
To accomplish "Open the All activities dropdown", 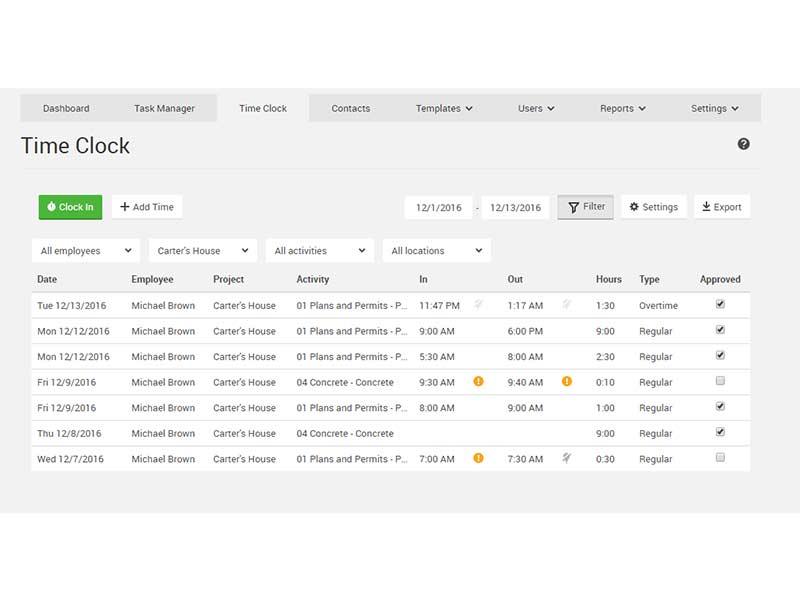I will click(x=319, y=251).
